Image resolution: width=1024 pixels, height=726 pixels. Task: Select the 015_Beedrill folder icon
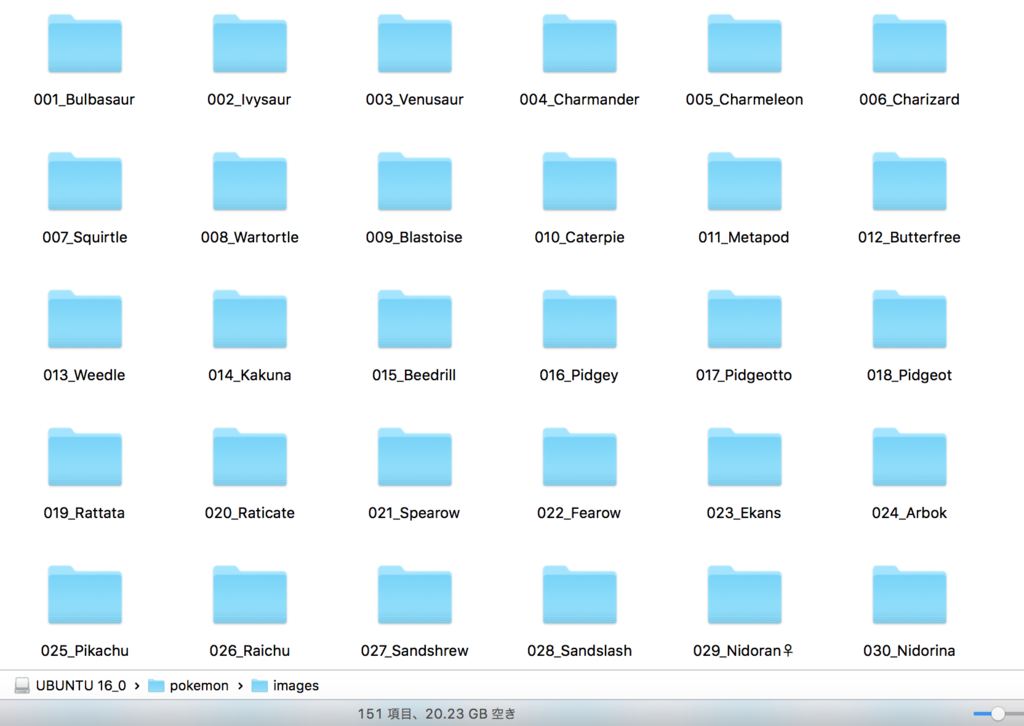pyautogui.click(x=415, y=319)
